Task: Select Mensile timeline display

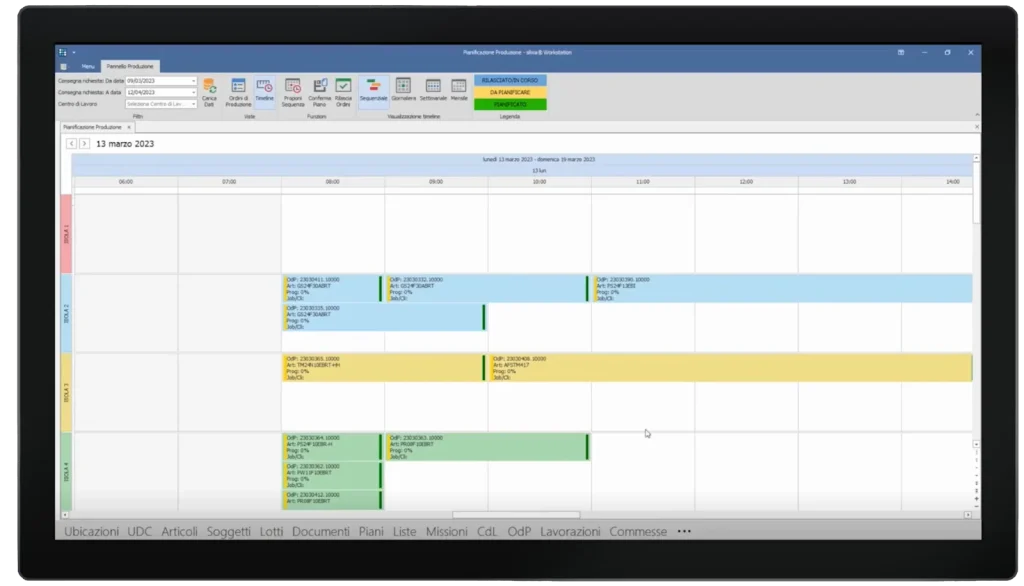Action: coord(459,91)
